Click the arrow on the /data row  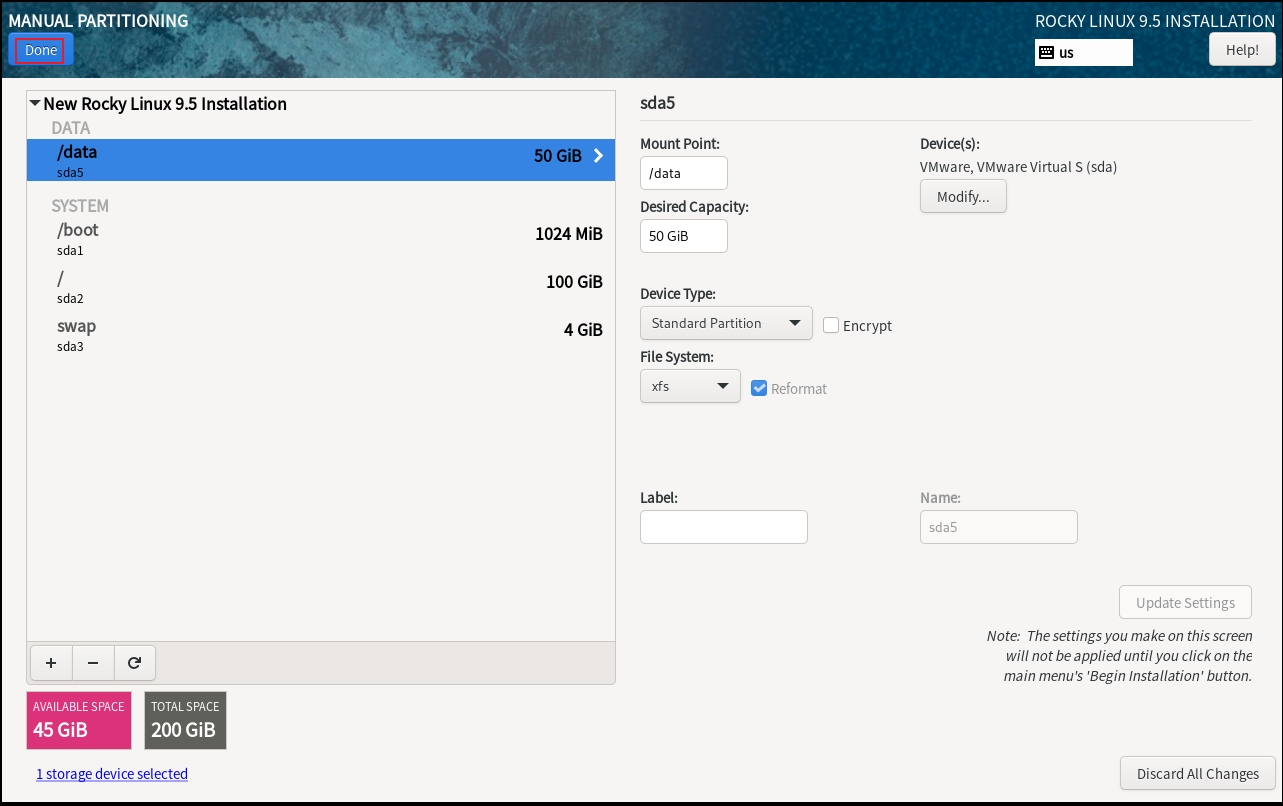point(598,156)
